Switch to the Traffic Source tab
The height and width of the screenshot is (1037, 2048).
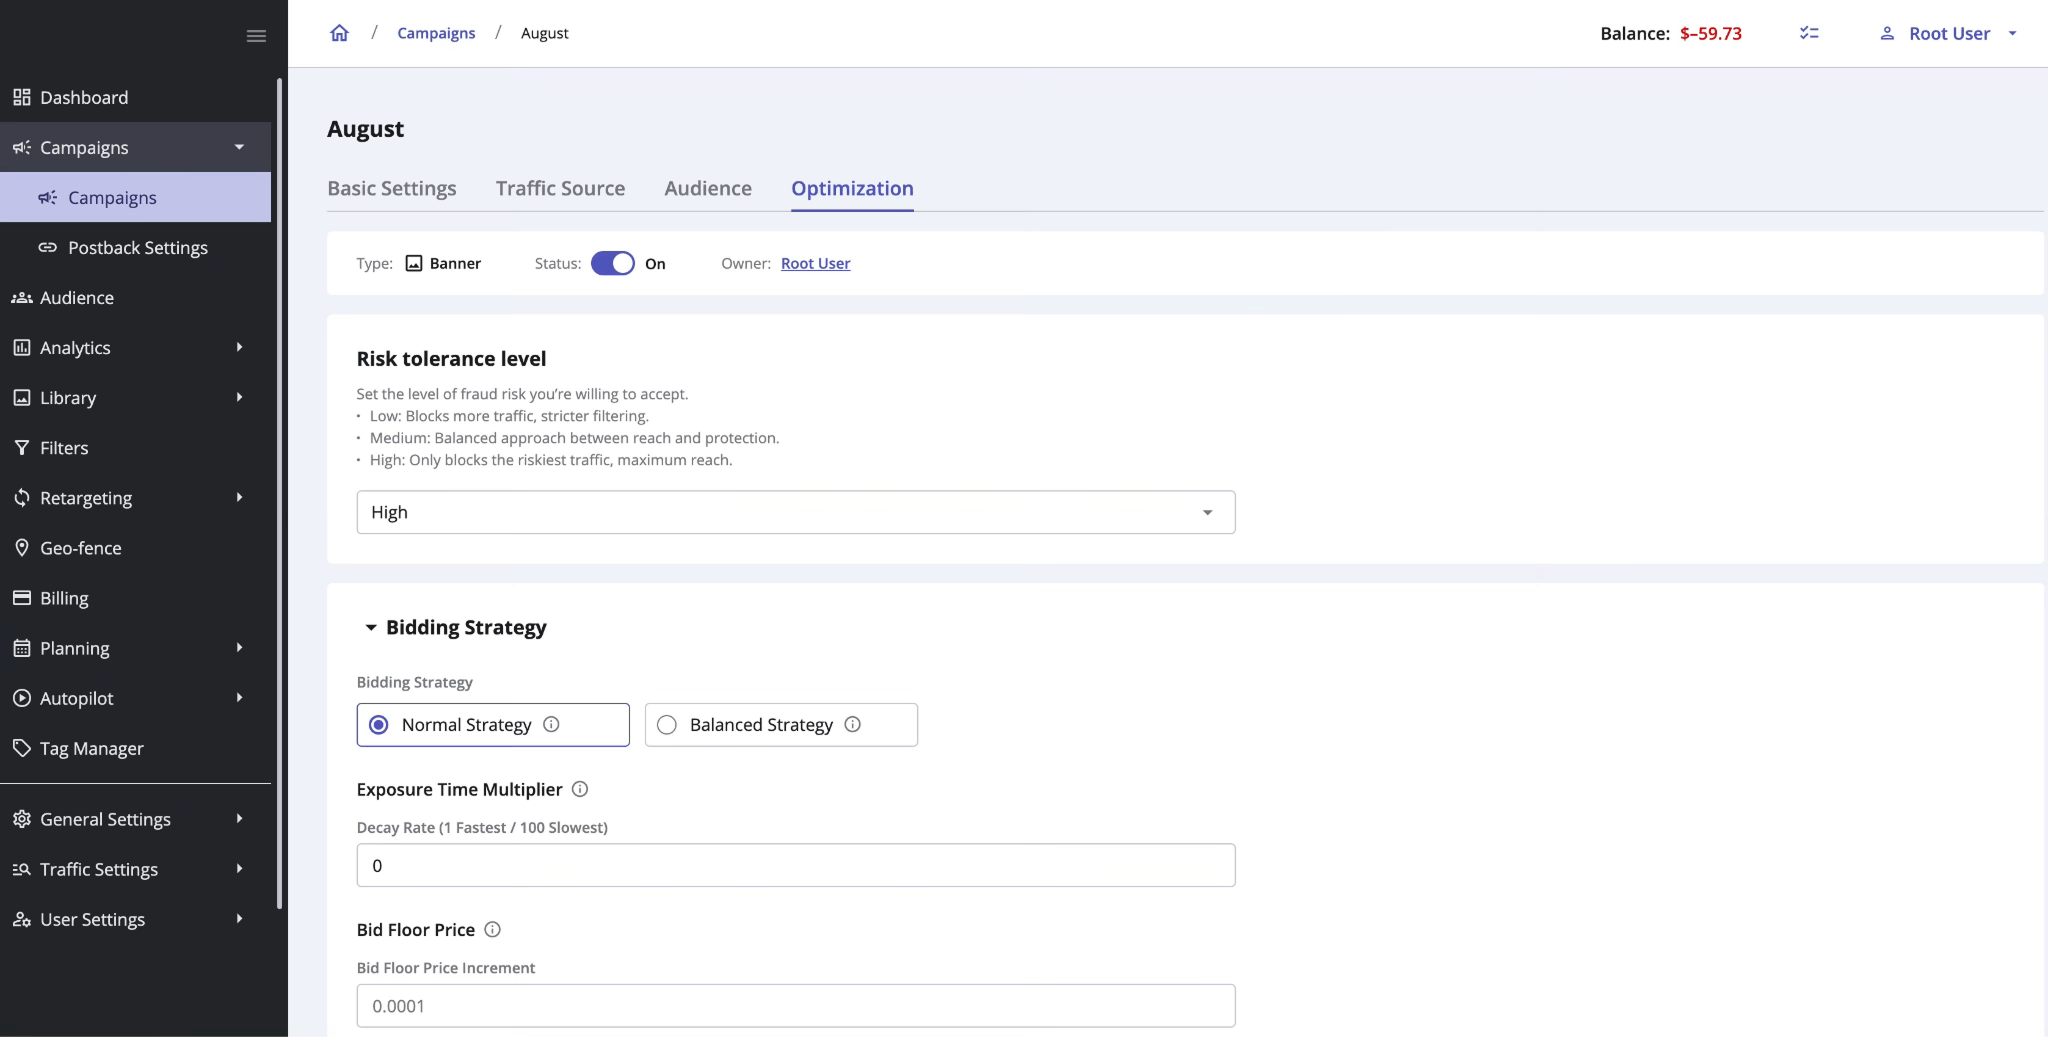pos(559,188)
